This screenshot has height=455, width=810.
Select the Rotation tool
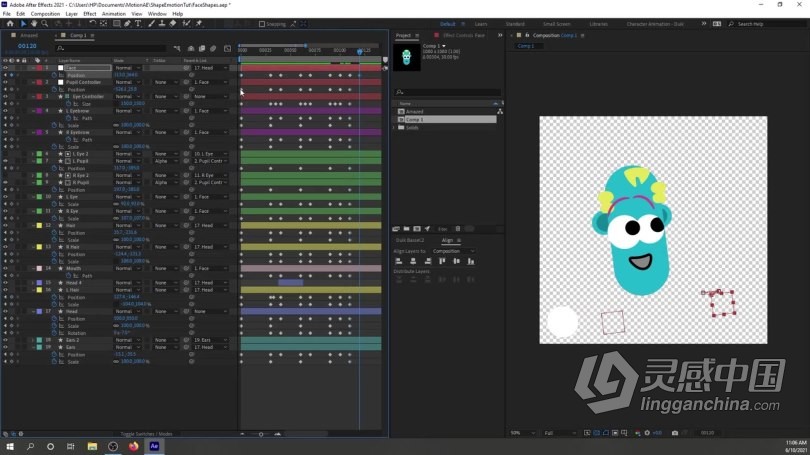[x=92, y=24]
